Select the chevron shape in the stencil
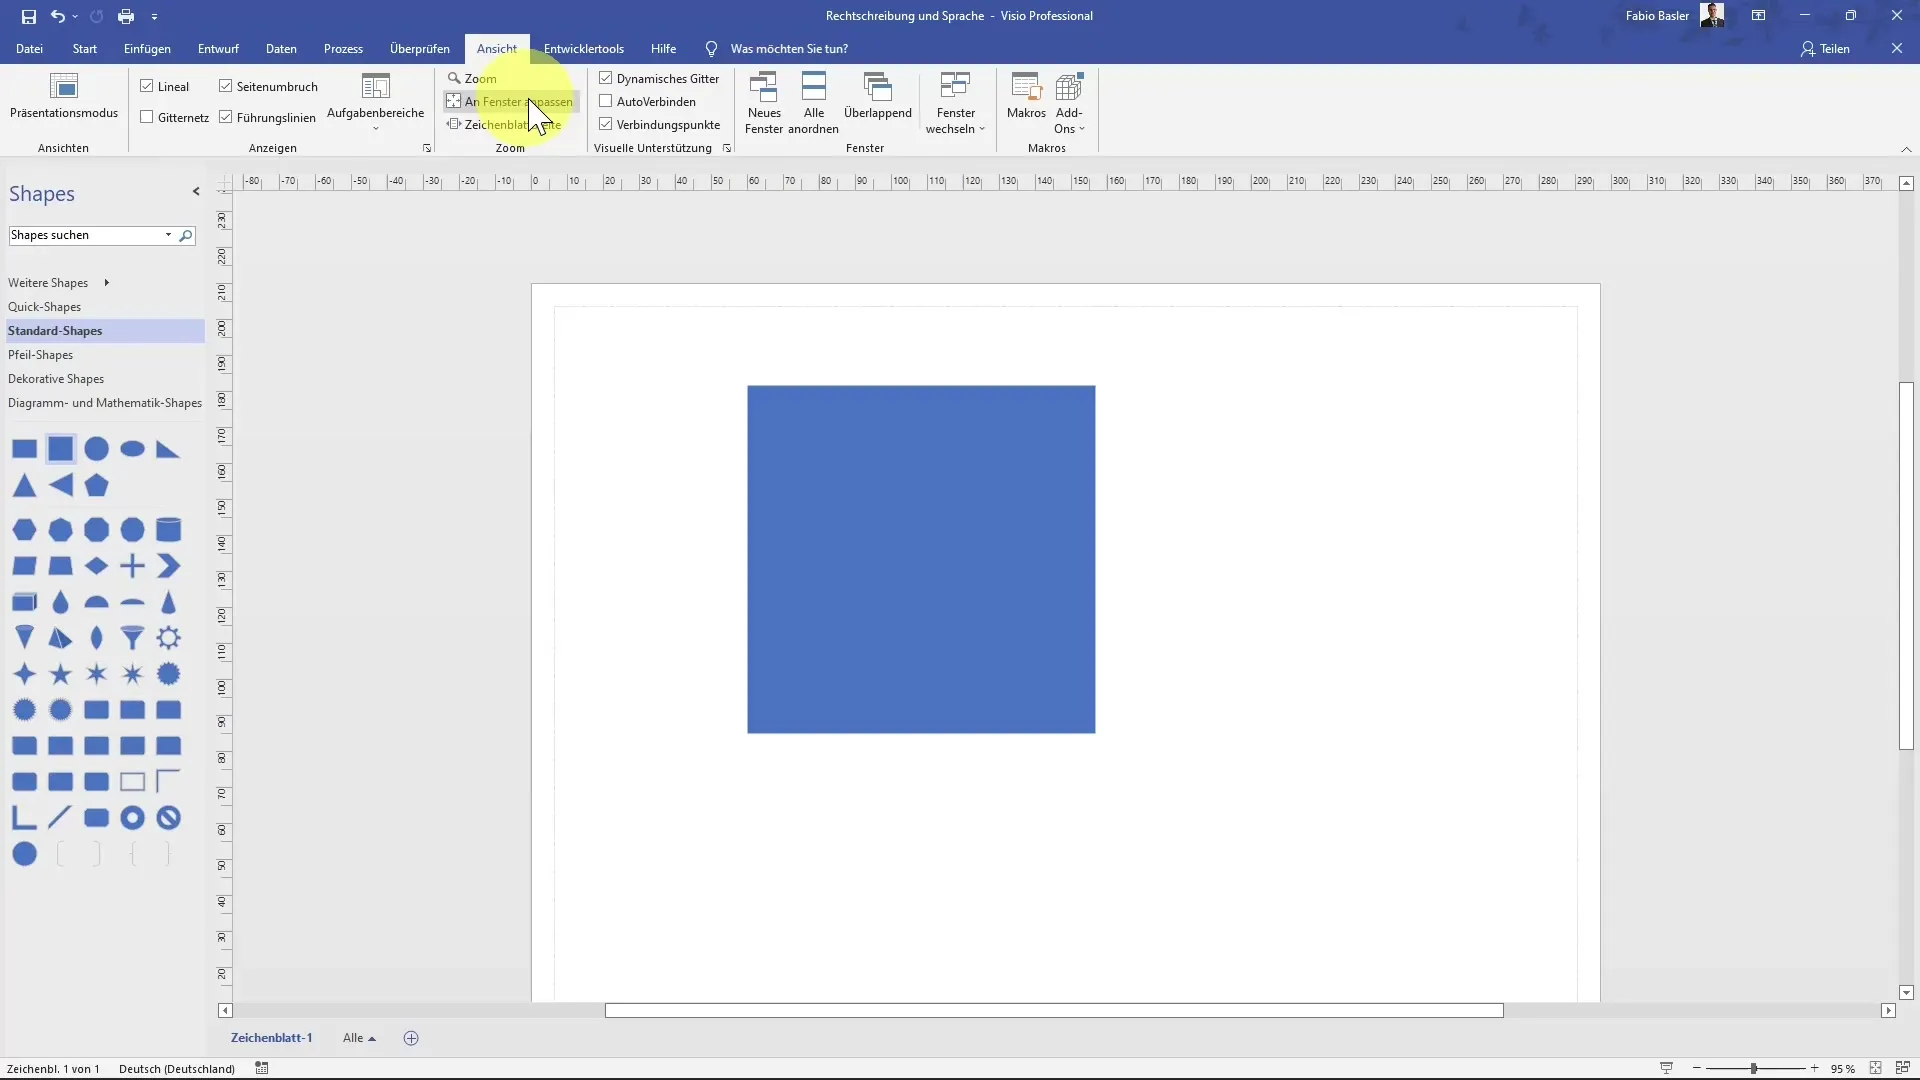The height and width of the screenshot is (1080, 1920). click(x=168, y=566)
